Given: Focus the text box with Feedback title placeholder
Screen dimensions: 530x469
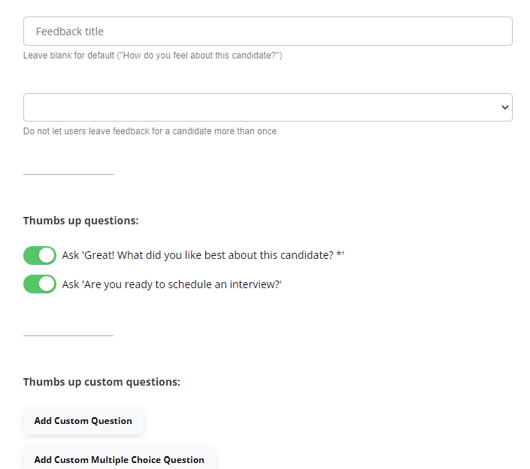Looking at the screenshot, I should (268, 31).
